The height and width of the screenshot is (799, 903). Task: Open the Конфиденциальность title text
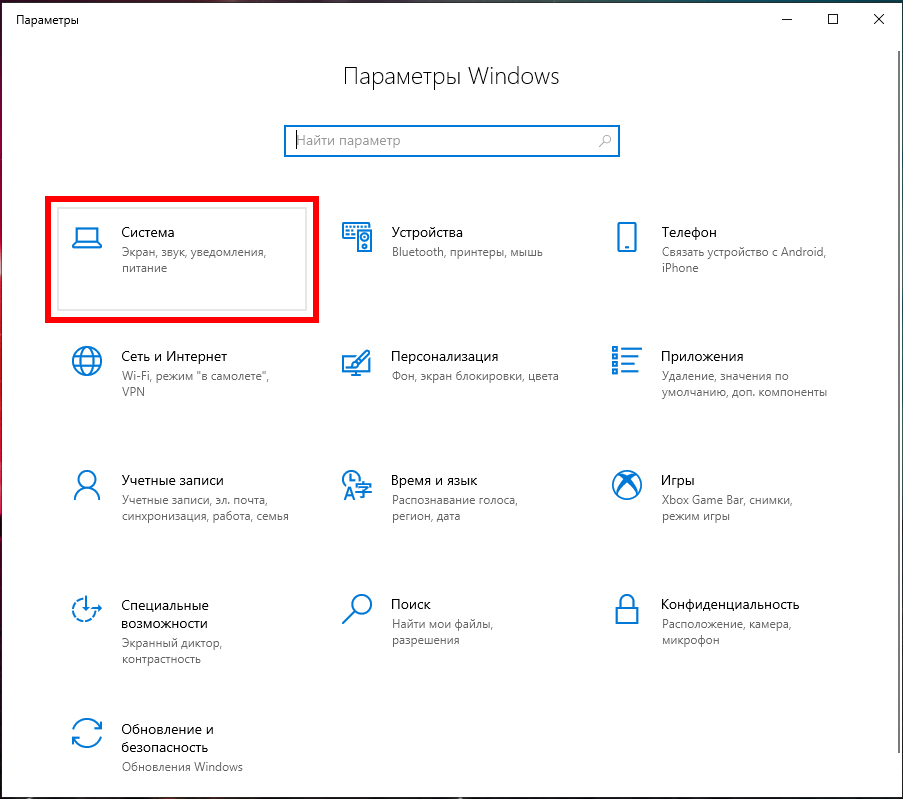click(730, 604)
